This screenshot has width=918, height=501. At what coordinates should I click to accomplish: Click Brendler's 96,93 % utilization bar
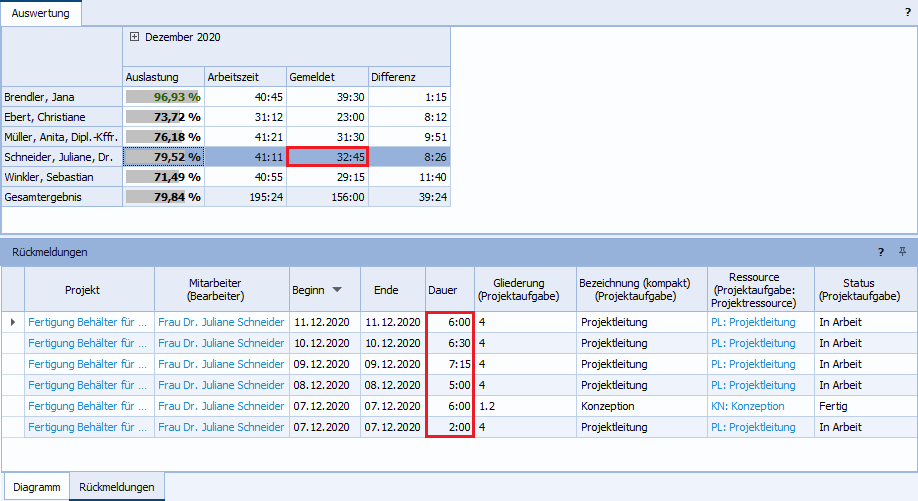coord(162,97)
